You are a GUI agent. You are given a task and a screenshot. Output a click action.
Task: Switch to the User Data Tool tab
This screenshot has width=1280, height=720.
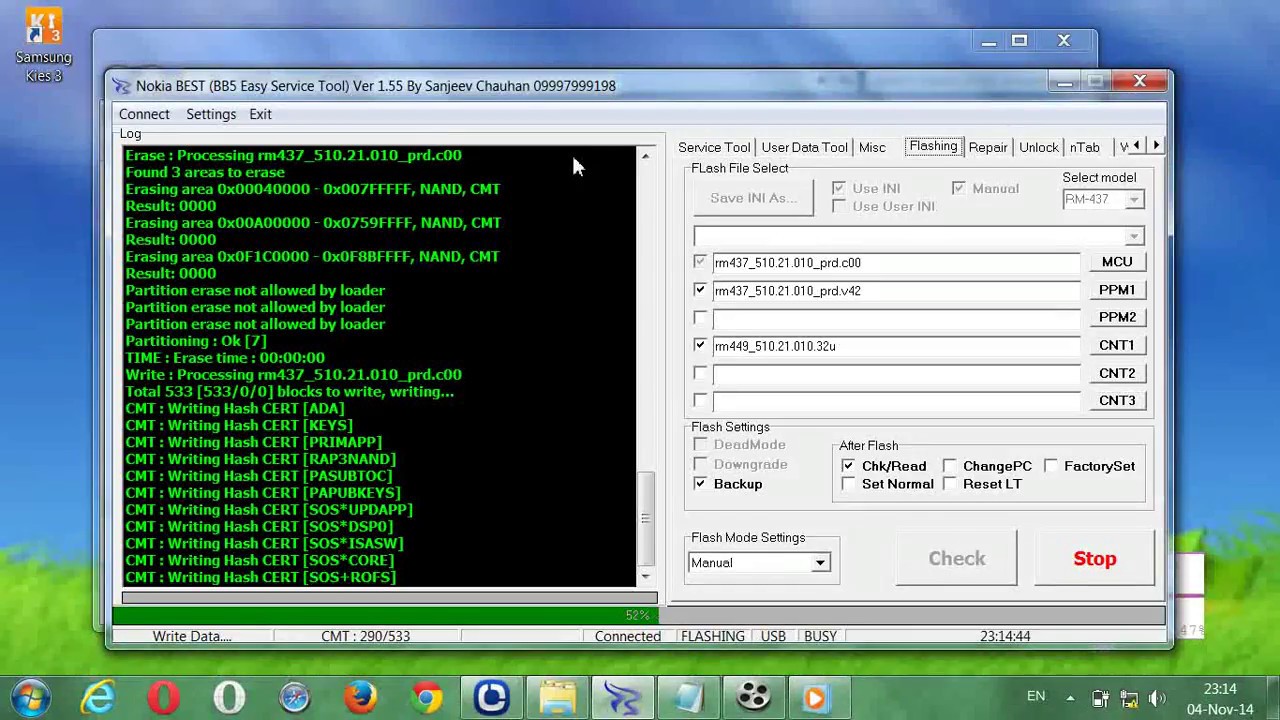tap(805, 147)
